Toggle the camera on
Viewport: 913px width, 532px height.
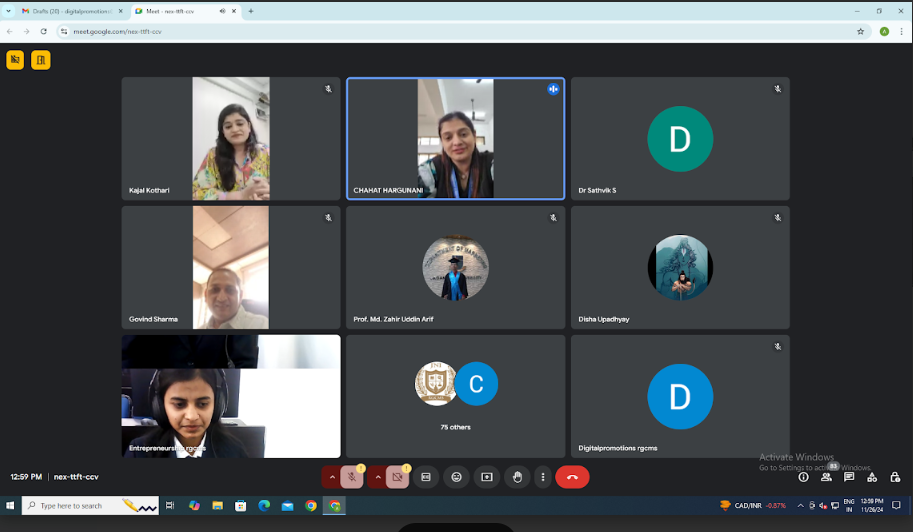tap(397, 477)
